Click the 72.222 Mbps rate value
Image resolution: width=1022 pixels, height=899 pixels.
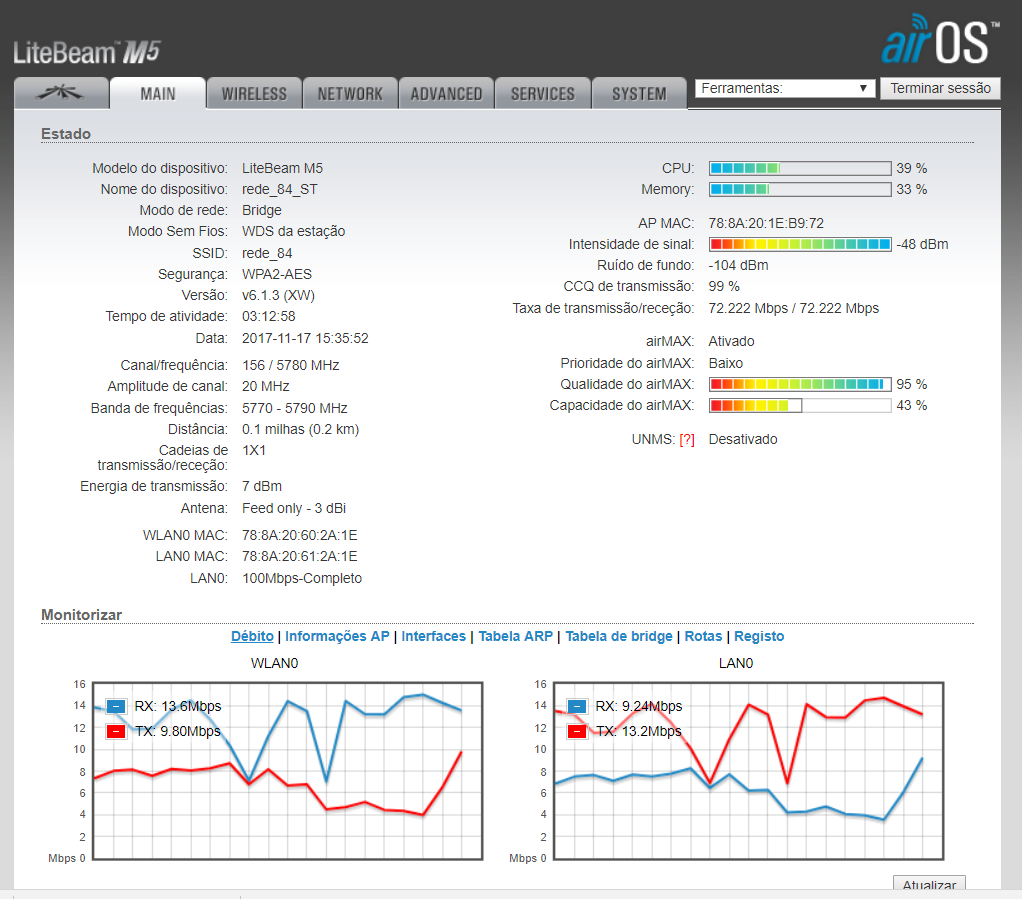point(794,308)
